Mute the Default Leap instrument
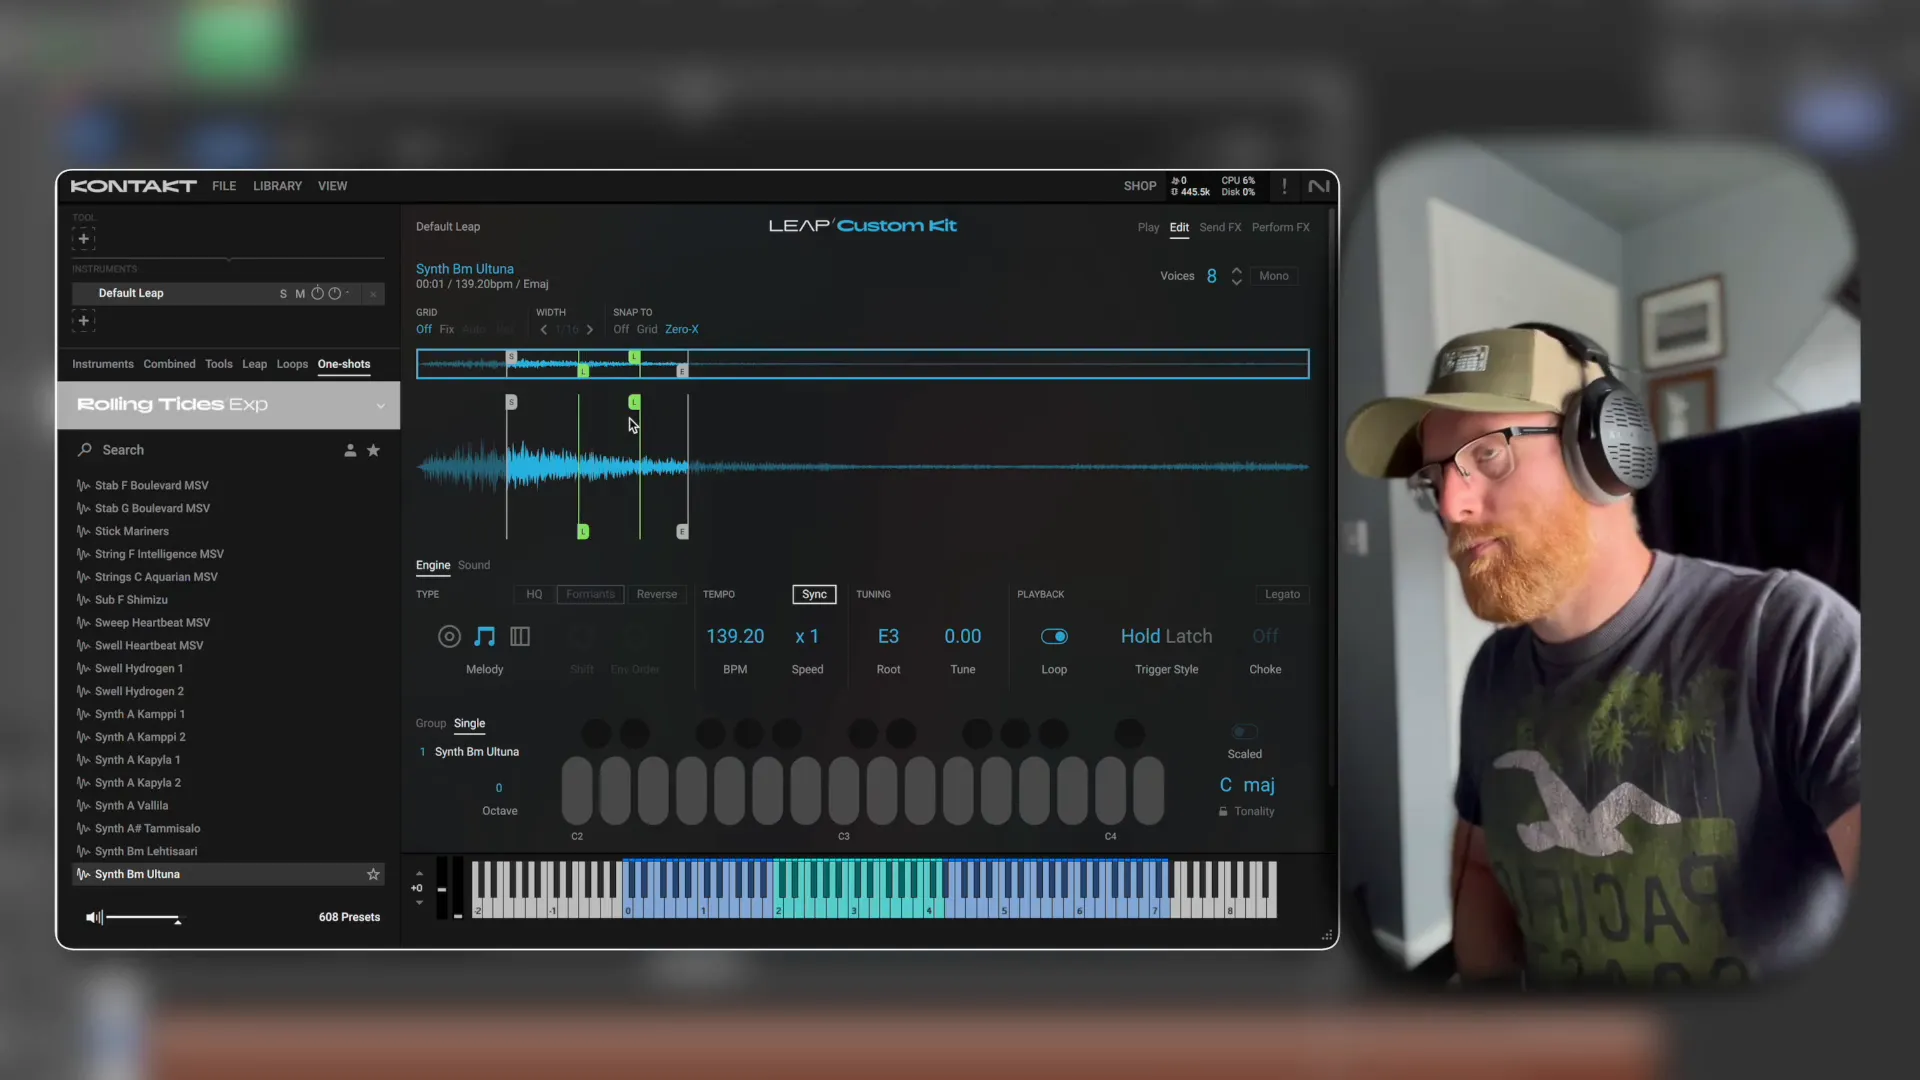 (x=300, y=294)
